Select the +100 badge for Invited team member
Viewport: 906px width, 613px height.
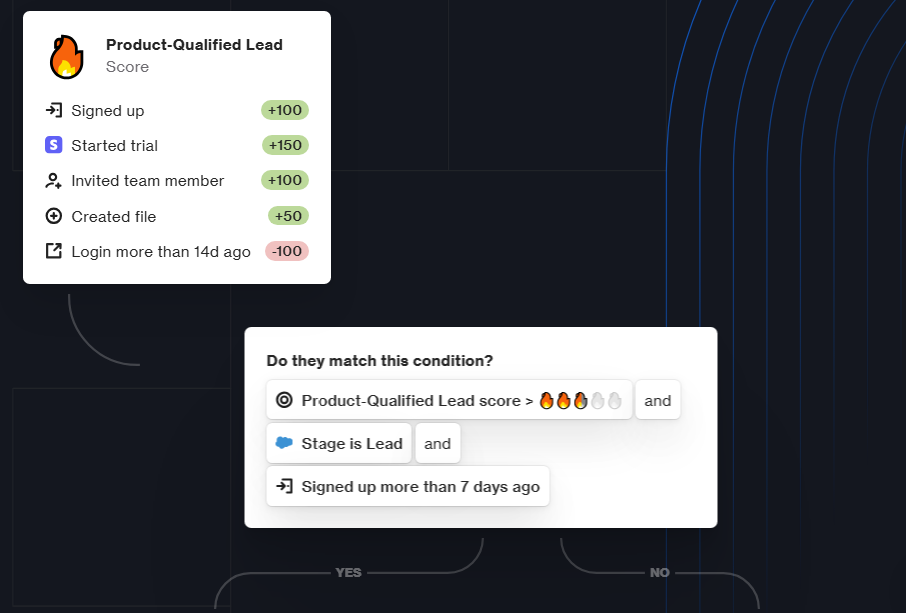[285, 180]
